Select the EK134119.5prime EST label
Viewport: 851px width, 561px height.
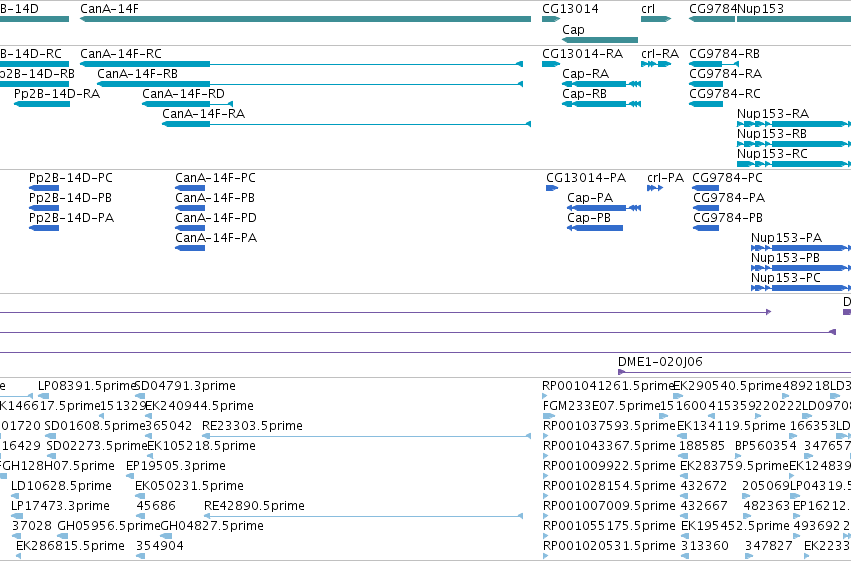731,426
